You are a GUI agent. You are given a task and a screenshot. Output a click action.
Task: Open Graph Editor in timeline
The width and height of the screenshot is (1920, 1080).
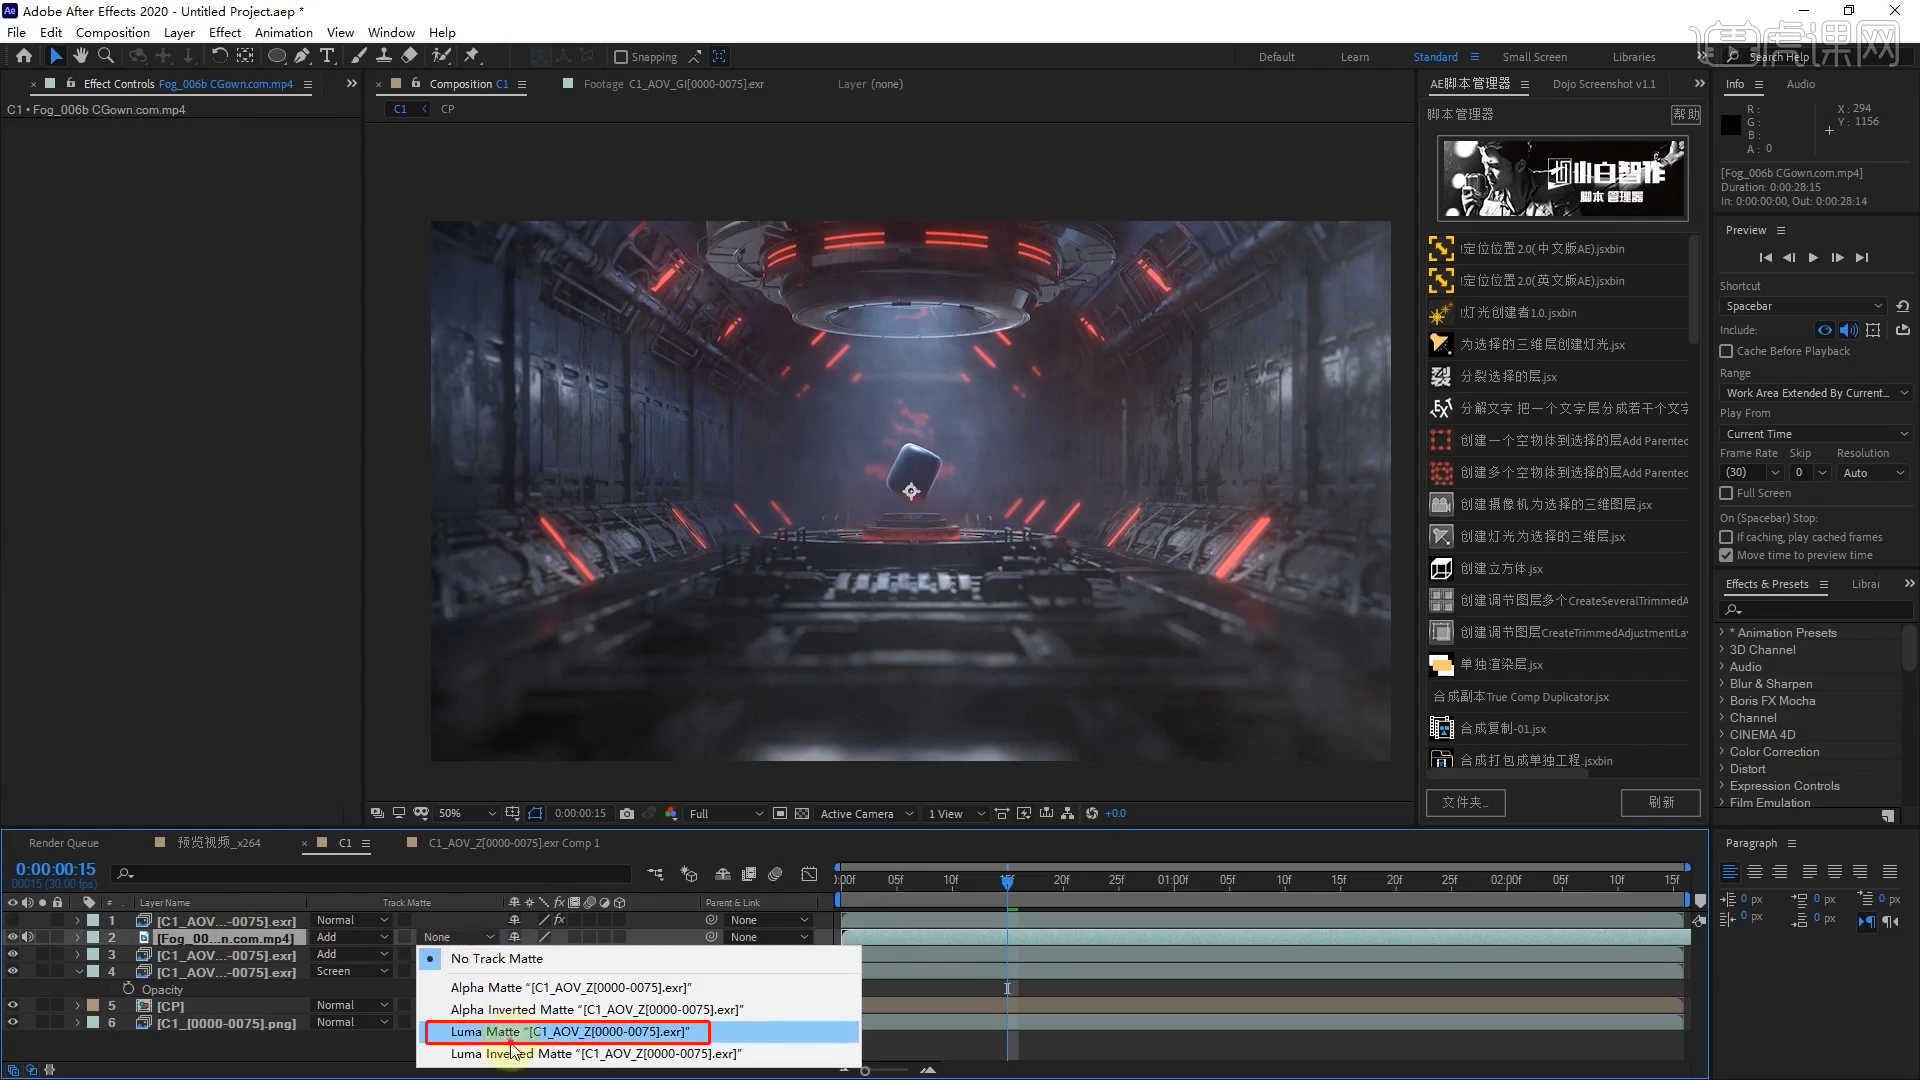[809, 874]
